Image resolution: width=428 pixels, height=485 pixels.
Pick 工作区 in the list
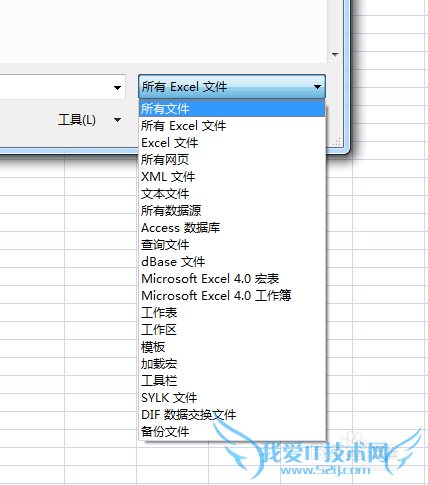tap(232, 330)
